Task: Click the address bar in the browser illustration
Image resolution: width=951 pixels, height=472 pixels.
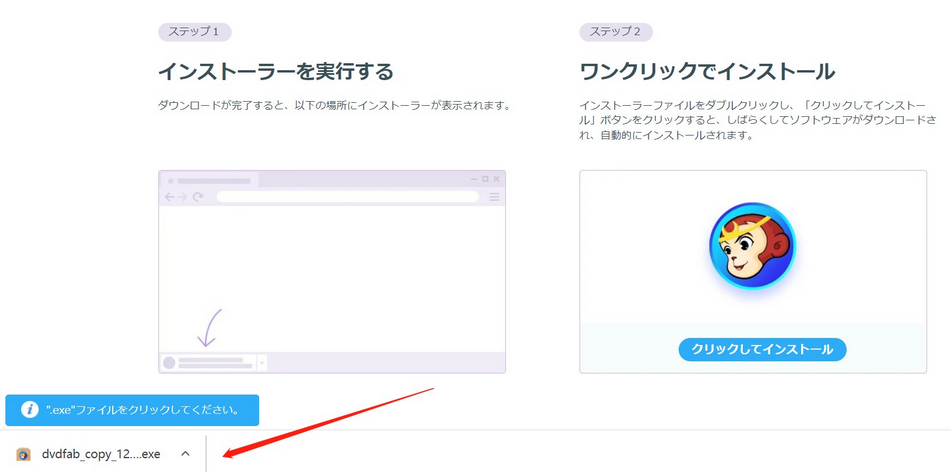Action: click(x=347, y=197)
